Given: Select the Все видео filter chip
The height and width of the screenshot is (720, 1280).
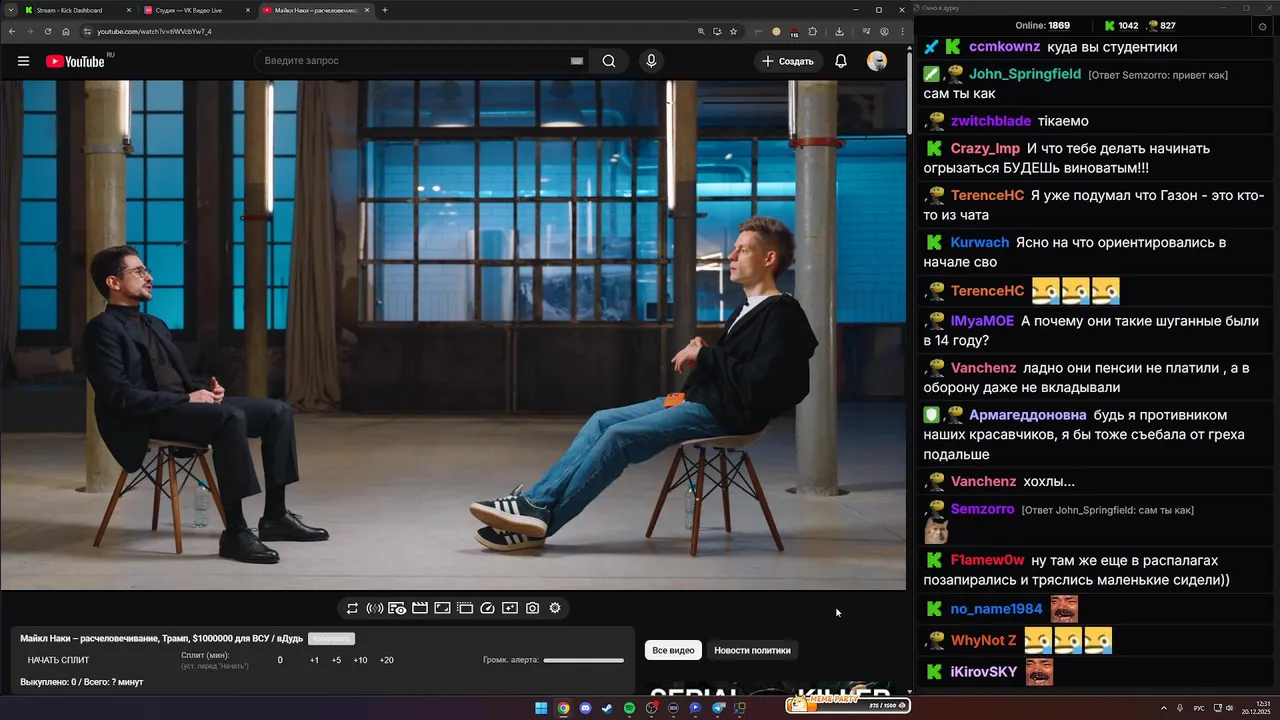Looking at the screenshot, I should click(673, 650).
